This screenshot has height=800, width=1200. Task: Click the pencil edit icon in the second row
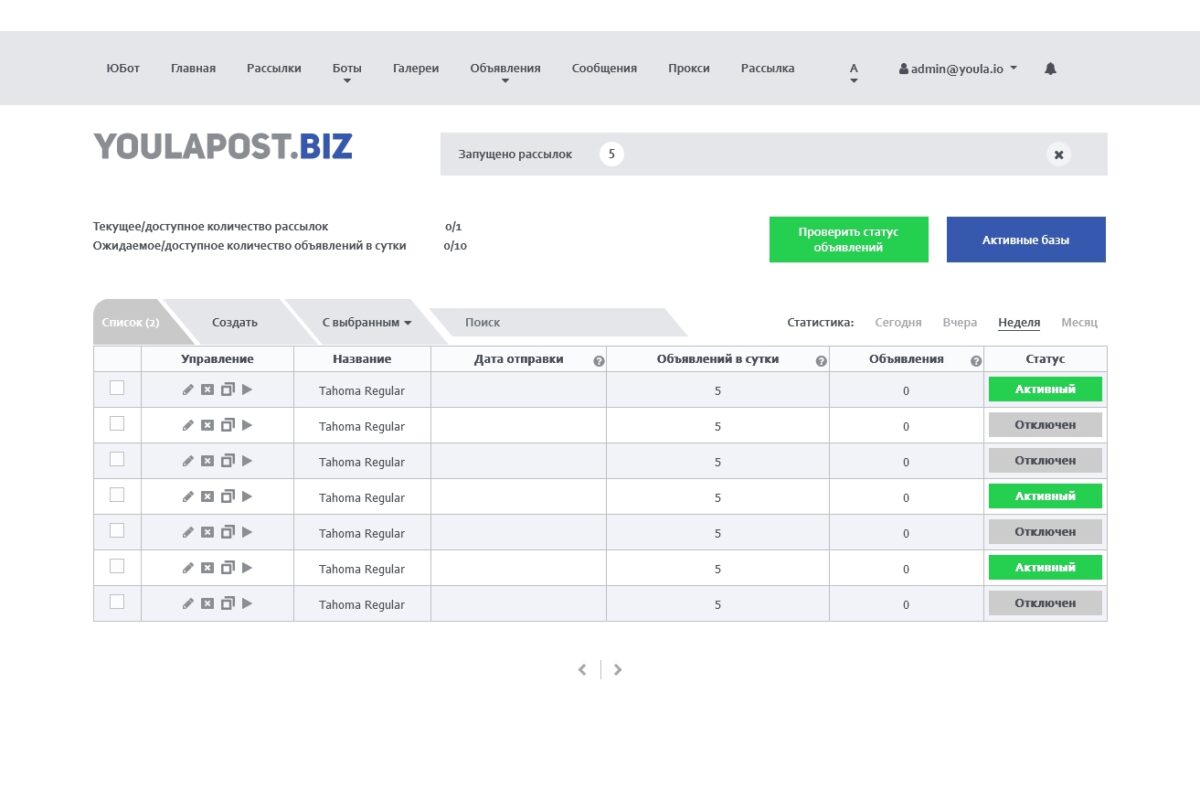point(188,425)
